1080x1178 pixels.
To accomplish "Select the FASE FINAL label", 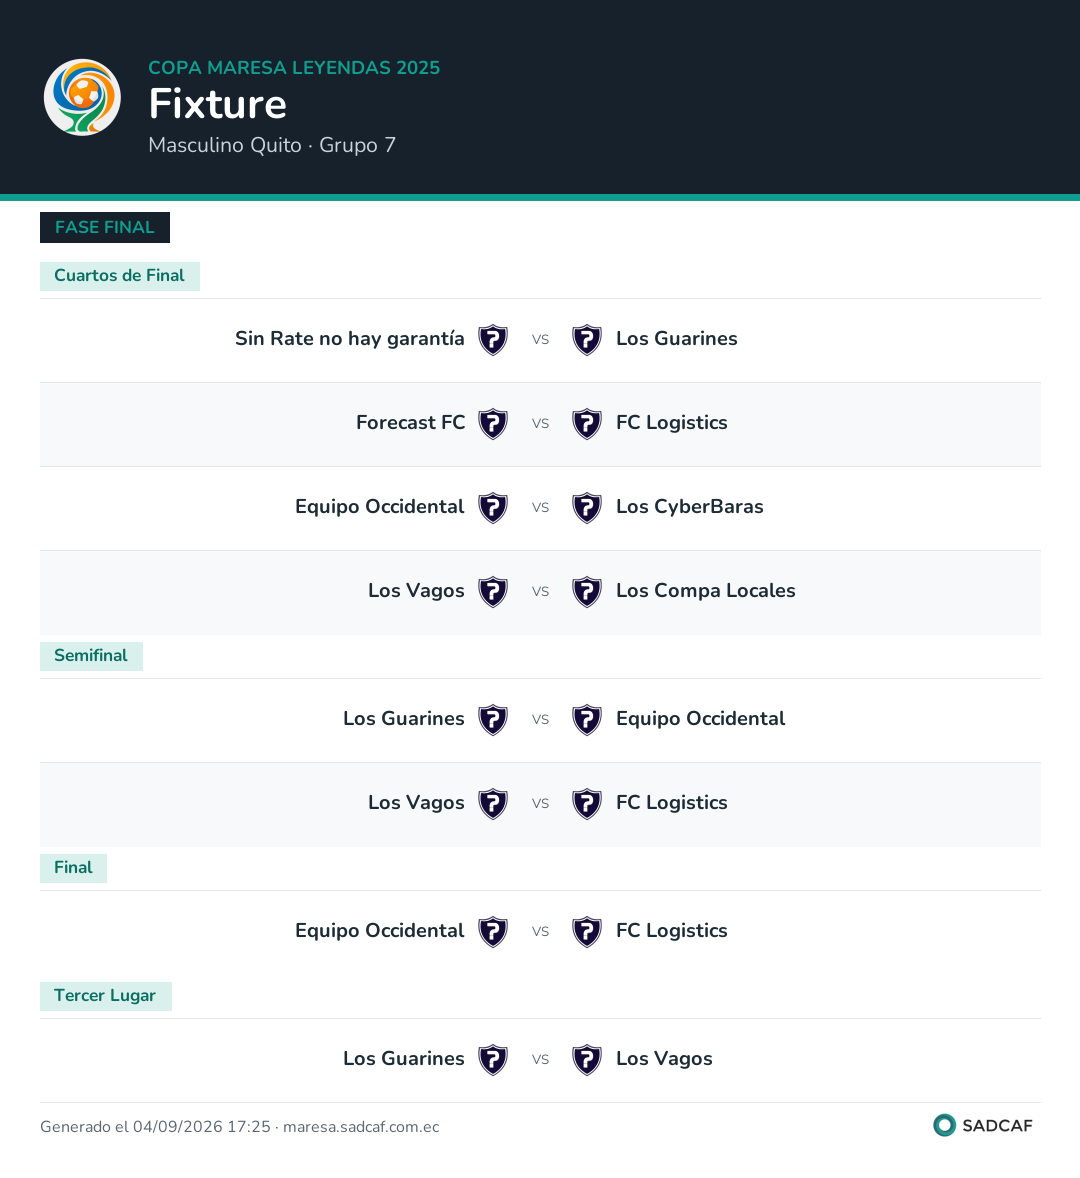I will (x=105, y=228).
